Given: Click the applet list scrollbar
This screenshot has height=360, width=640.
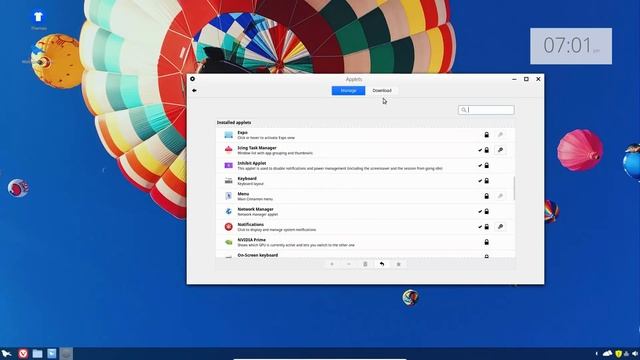Looking at the screenshot, I should pos(514,188).
